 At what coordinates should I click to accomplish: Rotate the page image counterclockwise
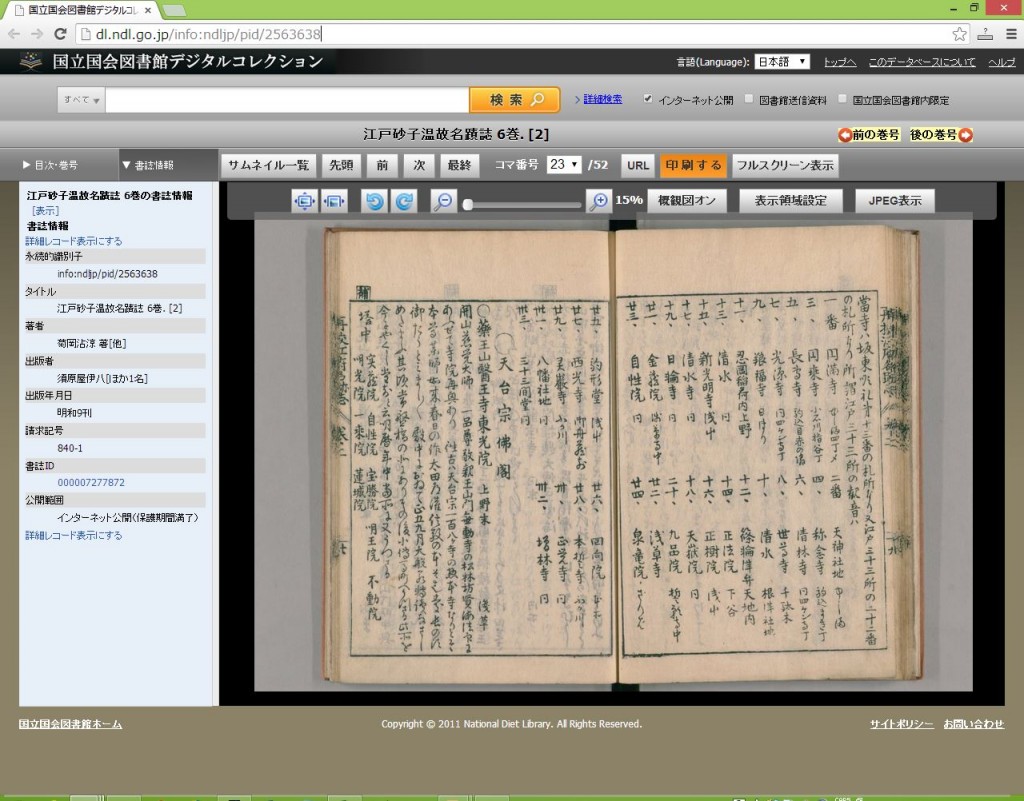[374, 201]
